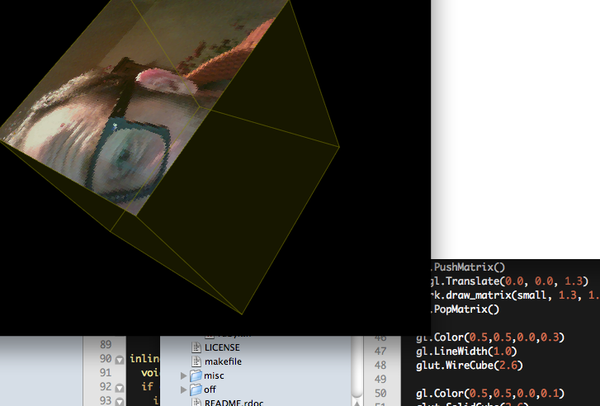Screen dimensions: 600x406
Task: Click the gl.Translate(0.0, 0.0, 1.3) line
Action: tap(509, 281)
